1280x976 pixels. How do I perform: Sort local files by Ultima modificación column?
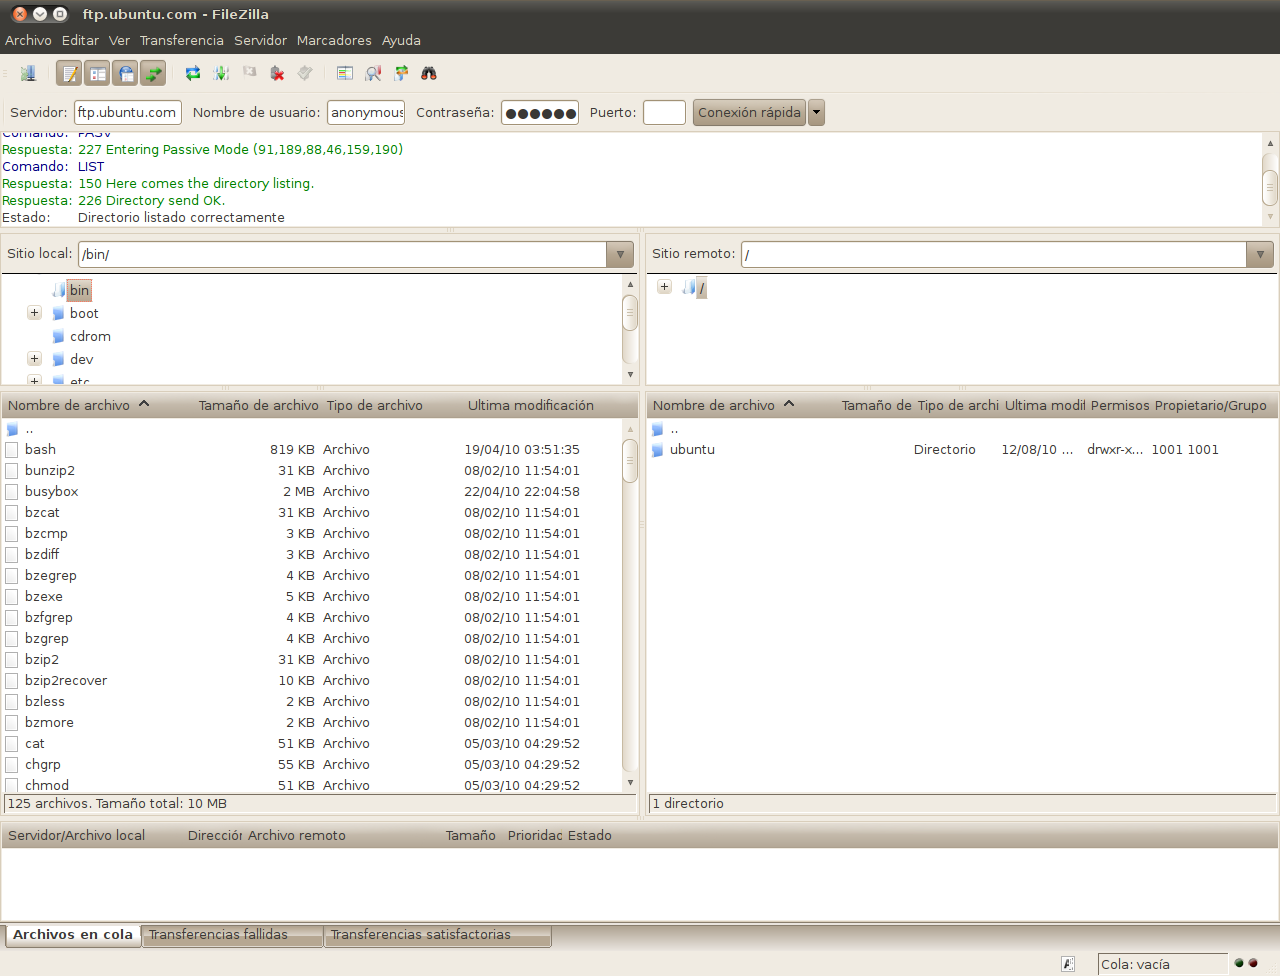point(530,405)
